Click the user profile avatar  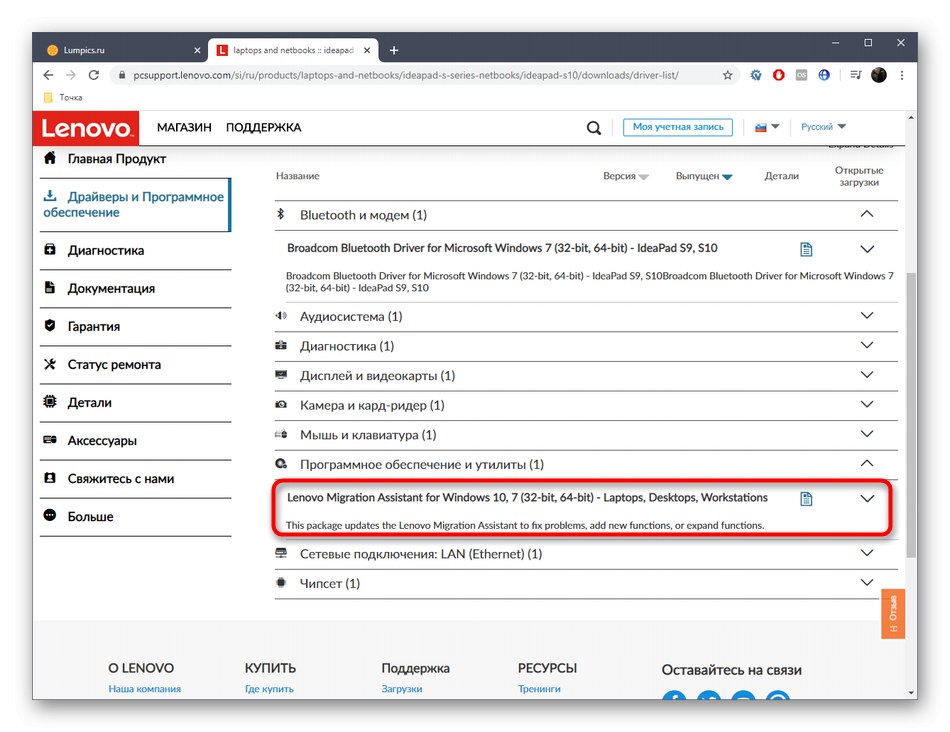(x=879, y=75)
